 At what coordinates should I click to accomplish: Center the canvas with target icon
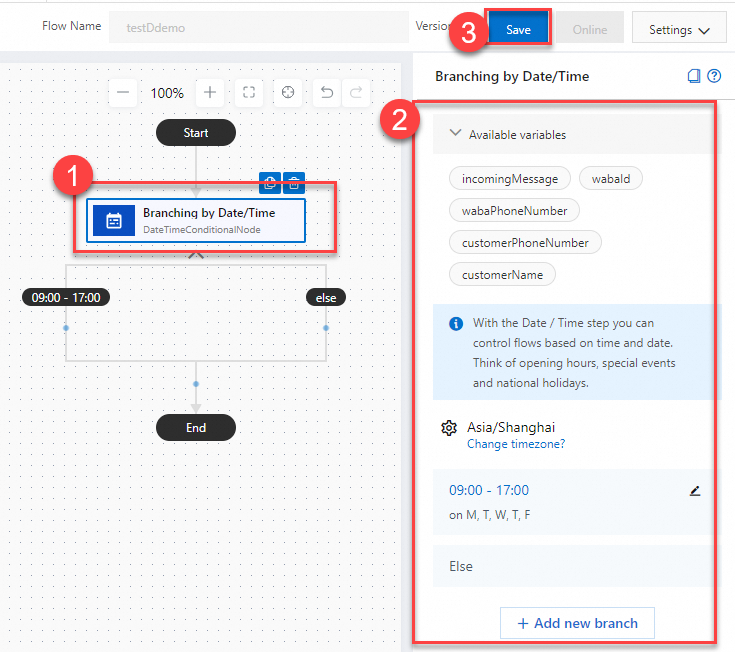click(x=288, y=92)
